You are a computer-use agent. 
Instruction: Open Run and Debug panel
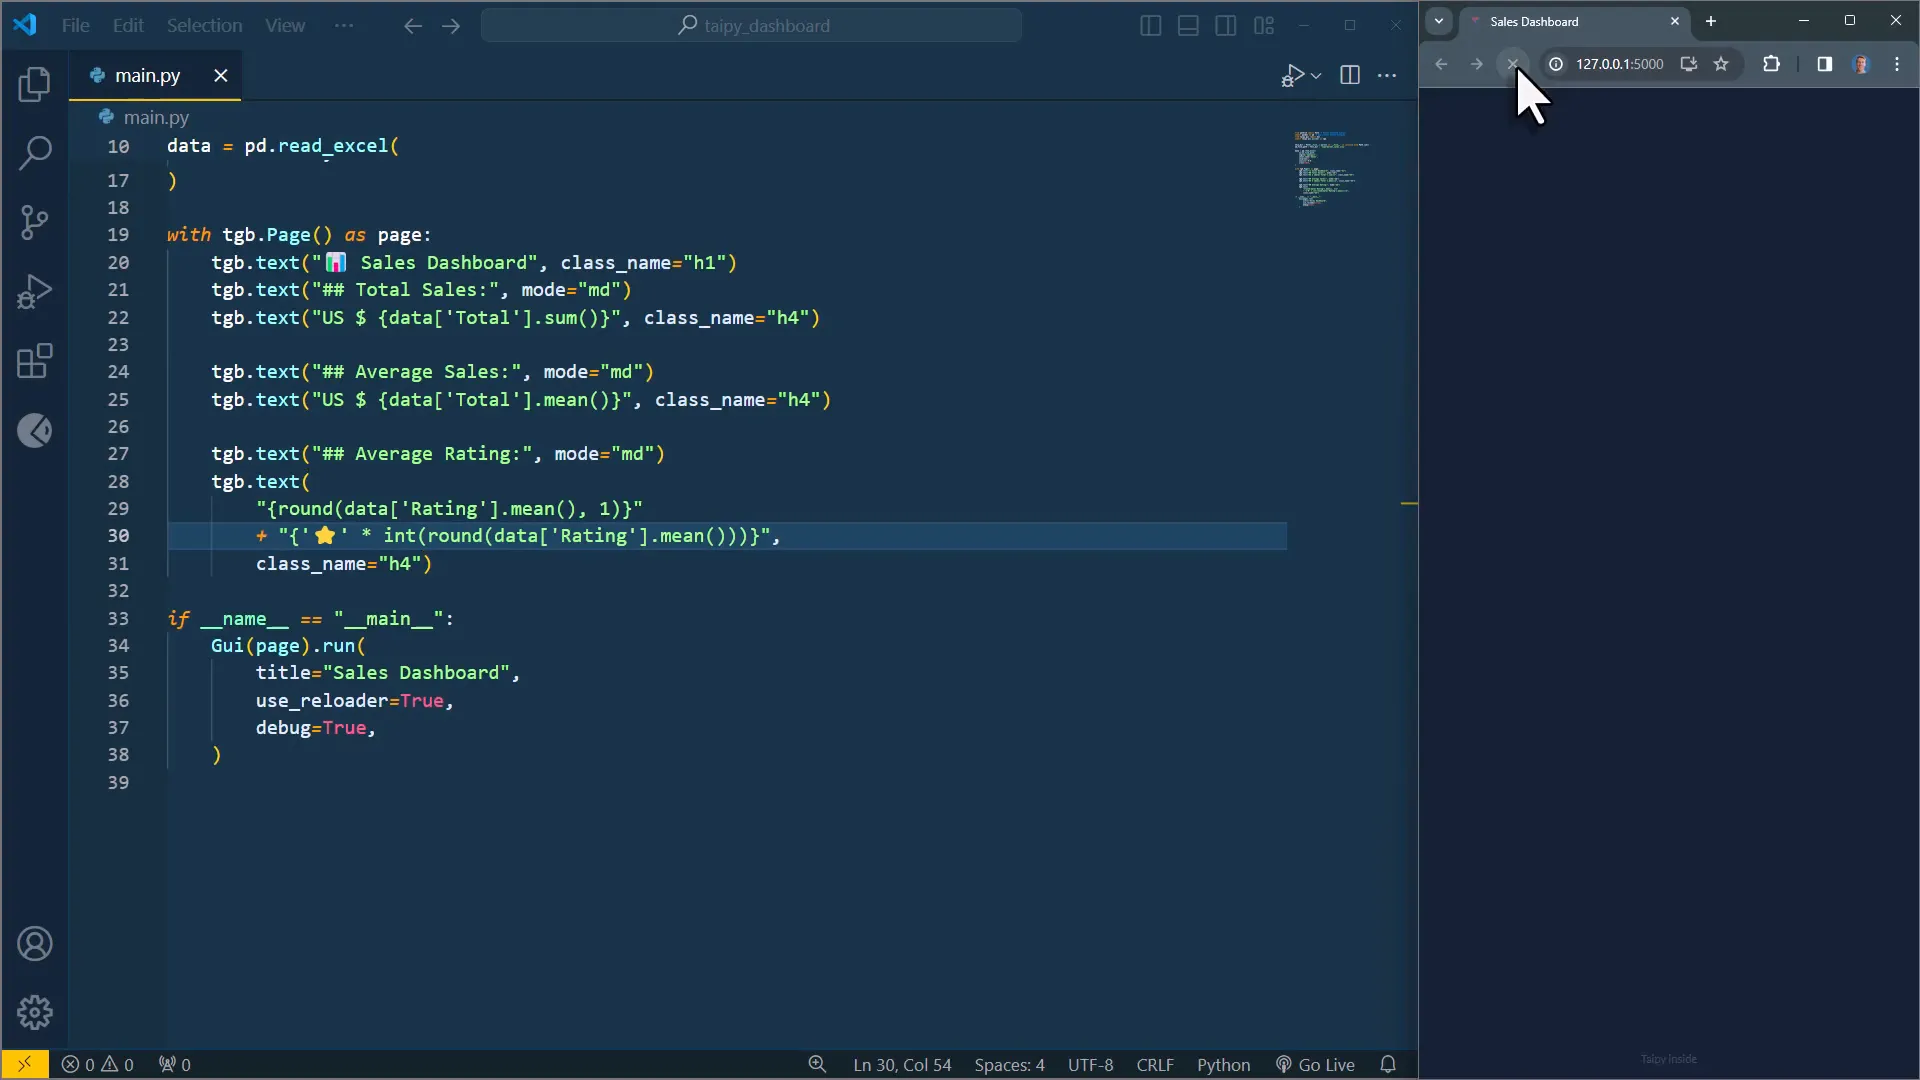coord(35,290)
